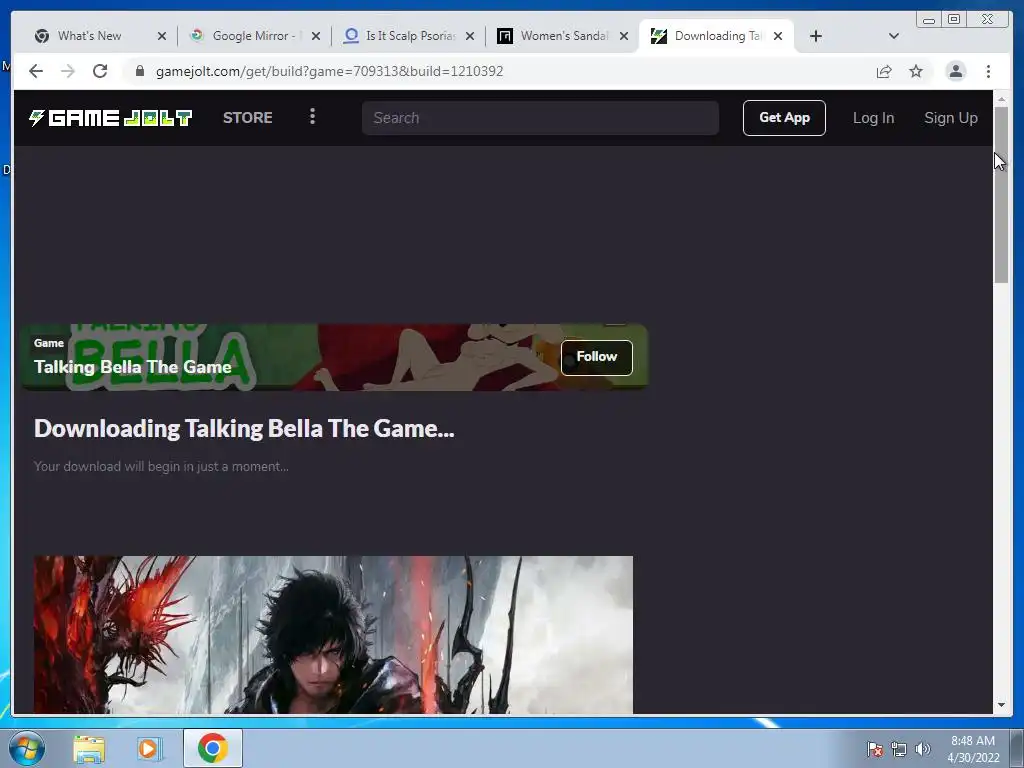The image size is (1024, 768).
Task: Go back to the previous page
Action: 36,71
